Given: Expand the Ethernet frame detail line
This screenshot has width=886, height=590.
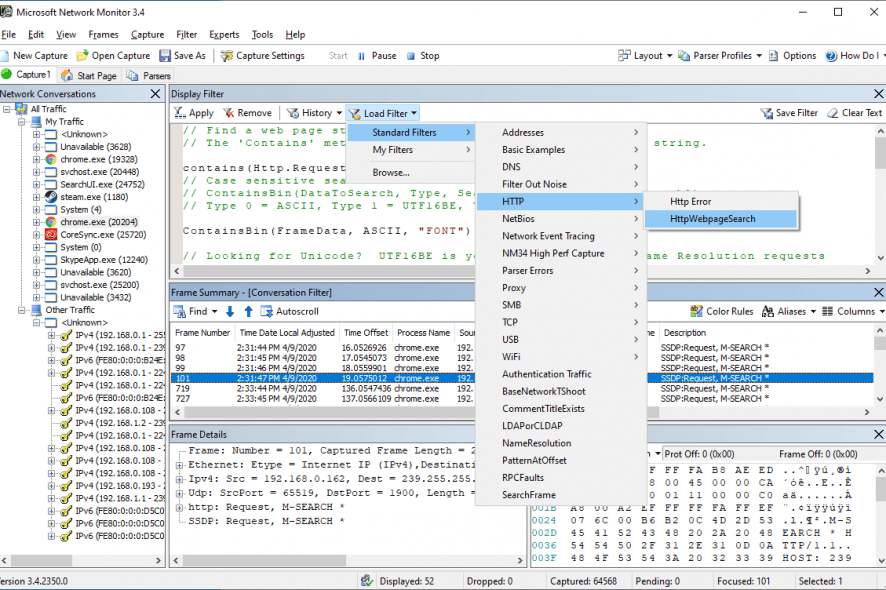Looking at the screenshot, I should 180,465.
